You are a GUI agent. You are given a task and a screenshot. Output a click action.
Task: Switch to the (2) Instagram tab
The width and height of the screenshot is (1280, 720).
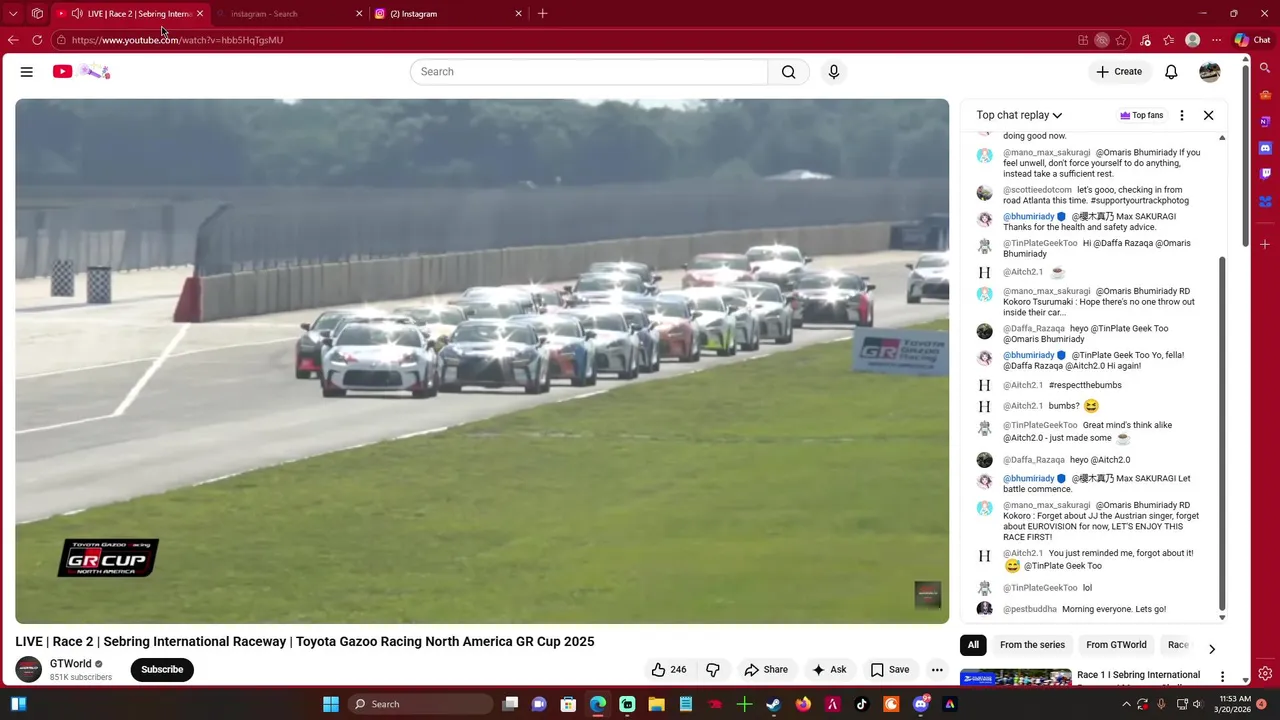click(x=448, y=14)
